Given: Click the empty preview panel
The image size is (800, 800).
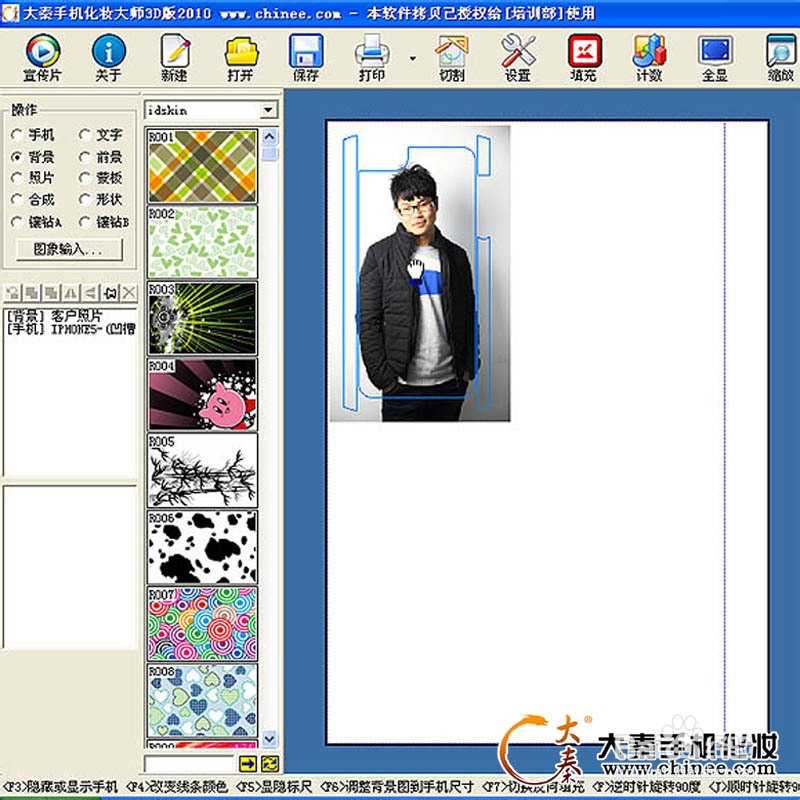Looking at the screenshot, I should click(70, 567).
